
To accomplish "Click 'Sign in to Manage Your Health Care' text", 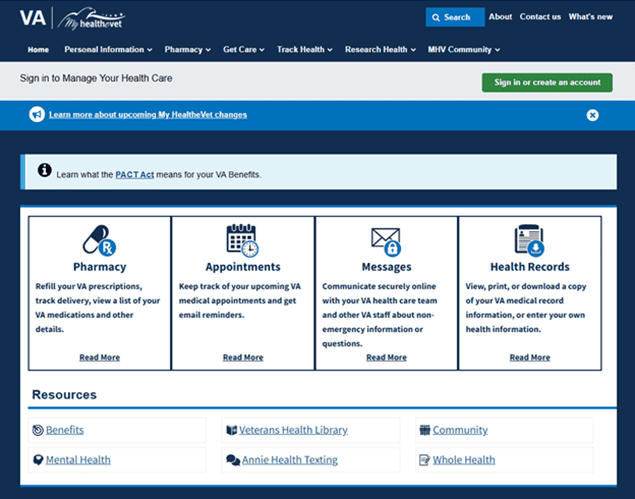I will 96,78.
